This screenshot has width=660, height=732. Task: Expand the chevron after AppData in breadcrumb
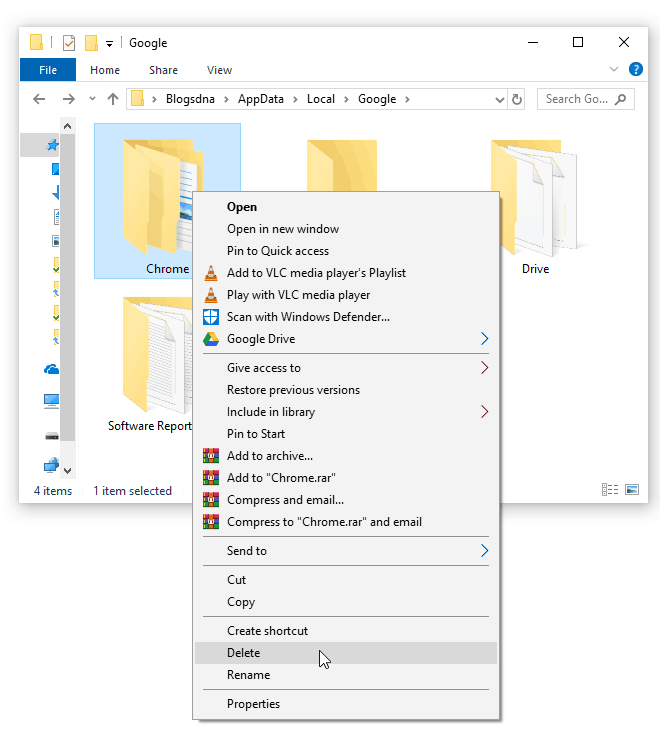pos(295,99)
